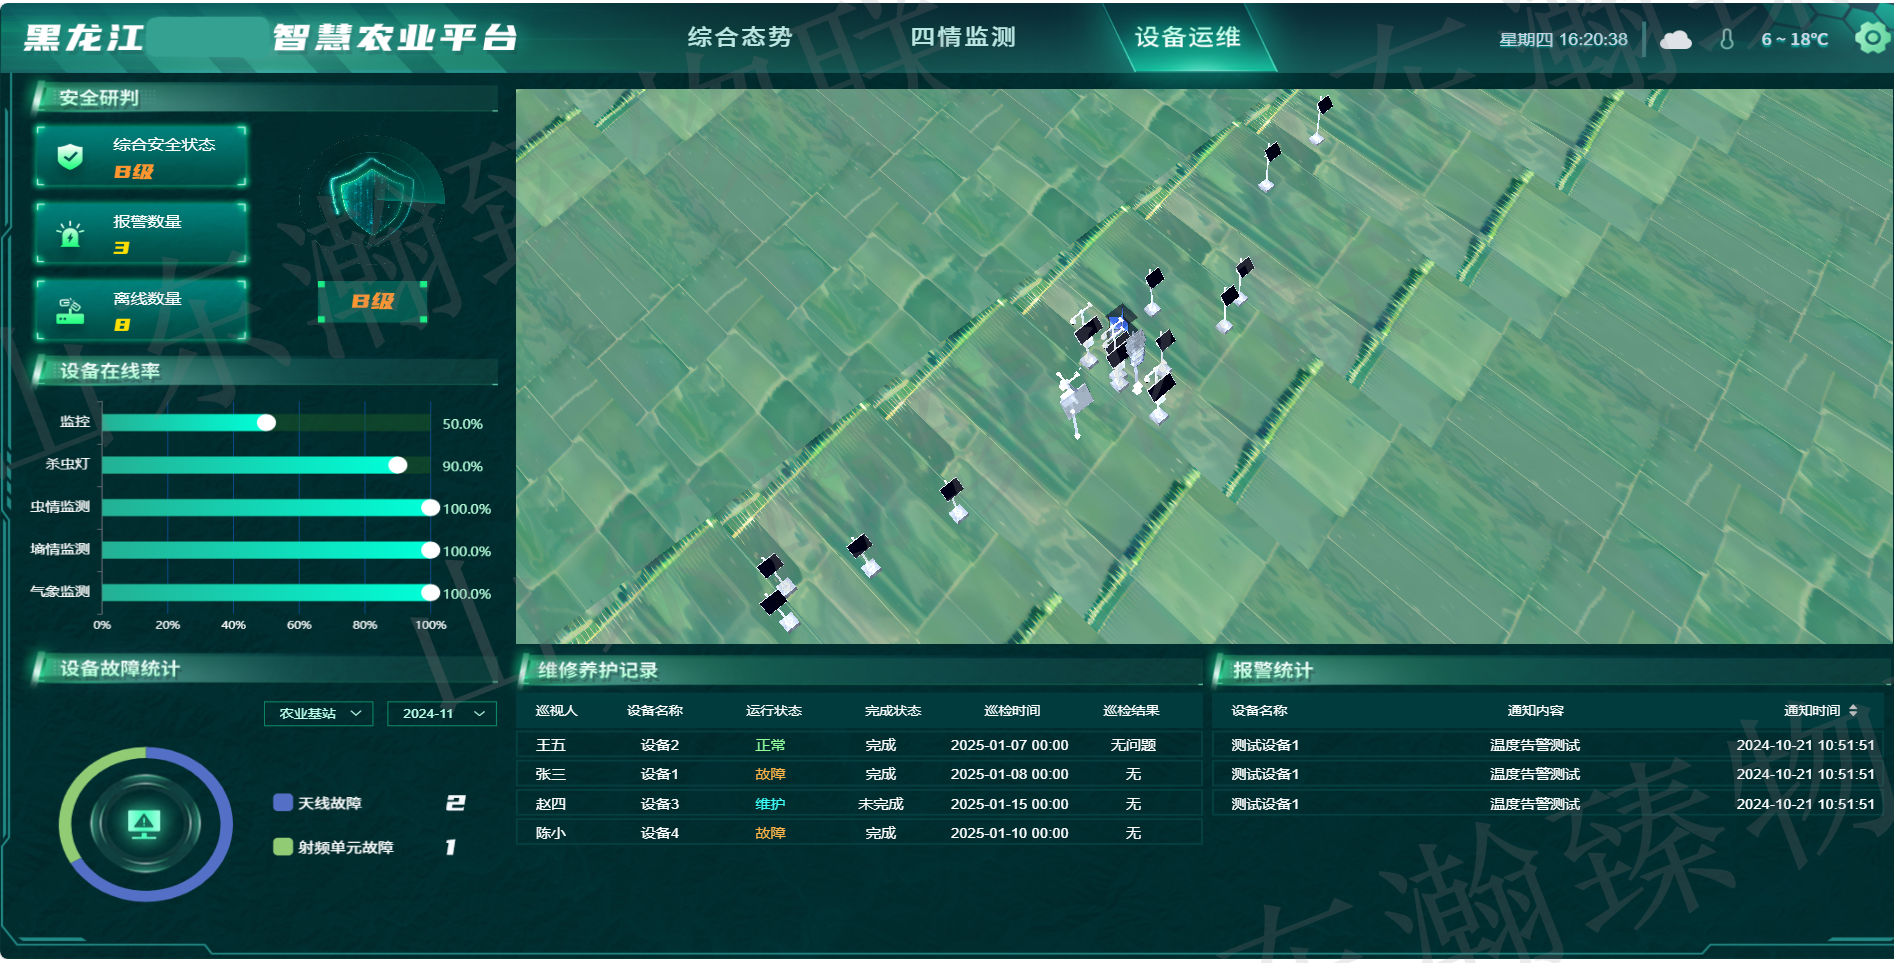Click the settings gear icon
Screen dimensions: 1894x963
click(1871, 38)
